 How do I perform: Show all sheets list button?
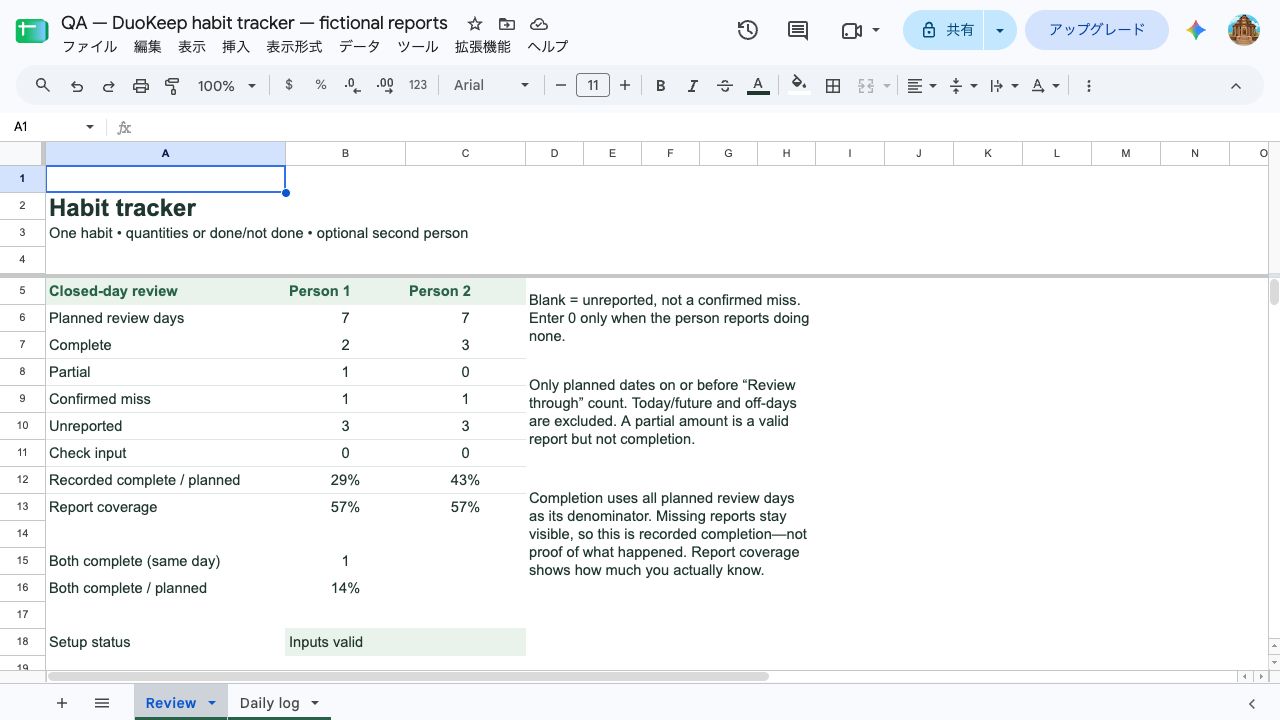[x=102, y=703]
